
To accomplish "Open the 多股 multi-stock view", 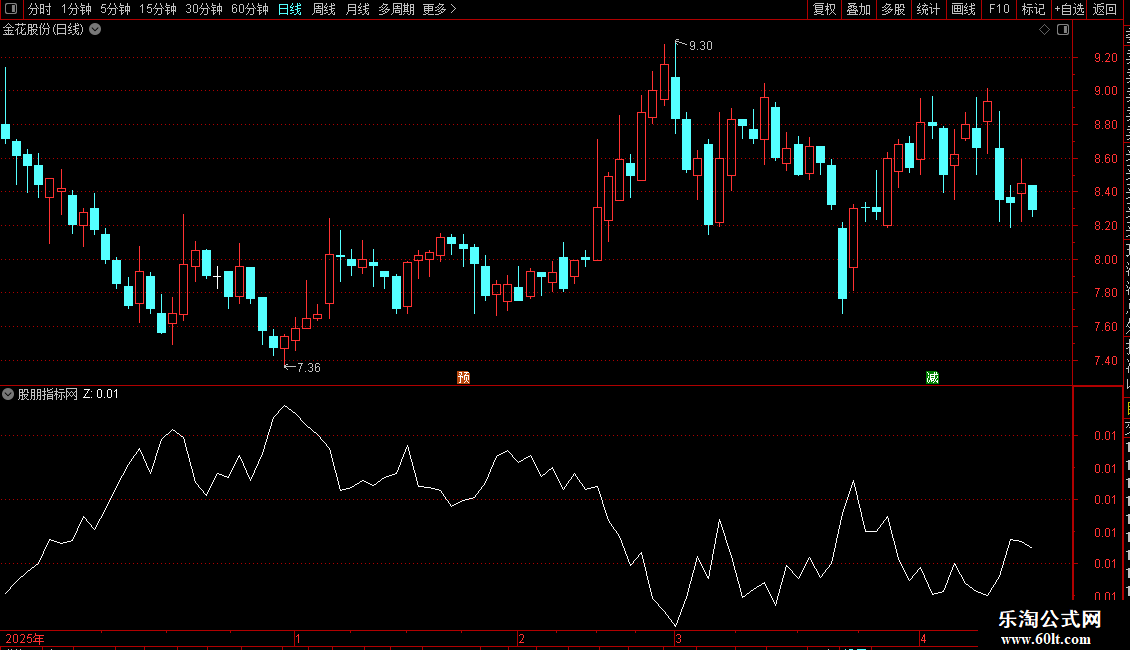I will [x=894, y=9].
